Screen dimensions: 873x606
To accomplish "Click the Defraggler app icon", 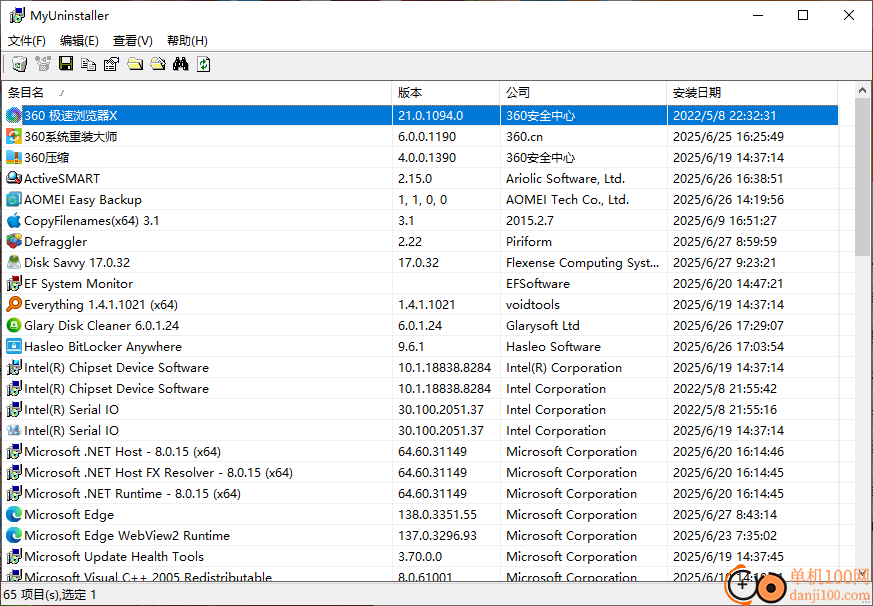I will click(x=13, y=242).
